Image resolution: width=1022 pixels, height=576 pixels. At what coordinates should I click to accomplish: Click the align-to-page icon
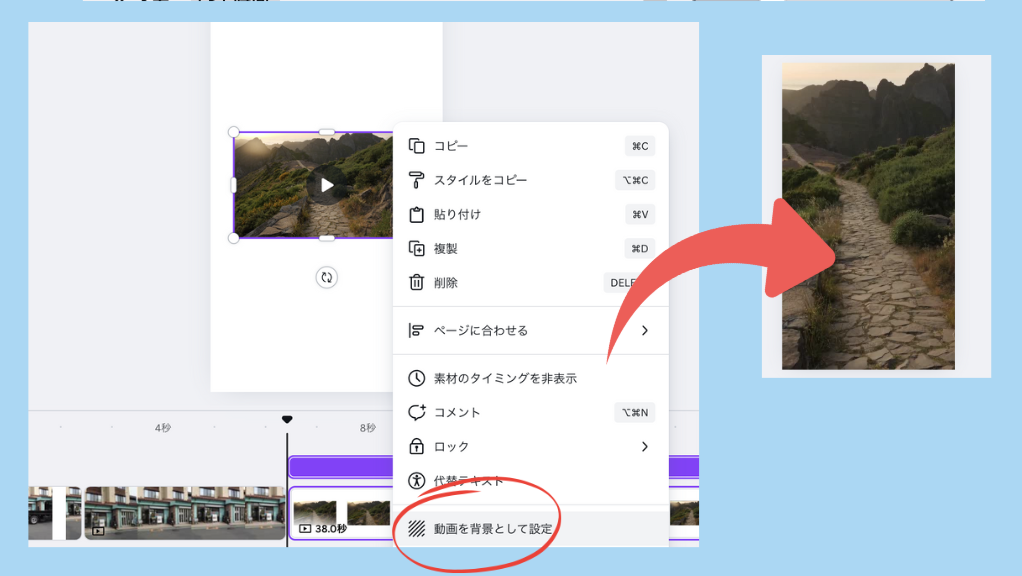pyautogui.click(x=416, y=330)
